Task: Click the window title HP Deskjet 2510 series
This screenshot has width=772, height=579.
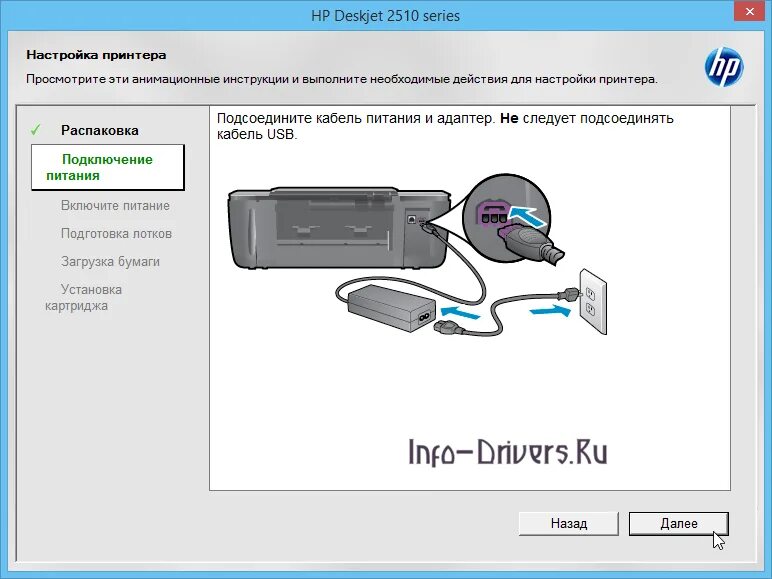Action: point(386,16)
